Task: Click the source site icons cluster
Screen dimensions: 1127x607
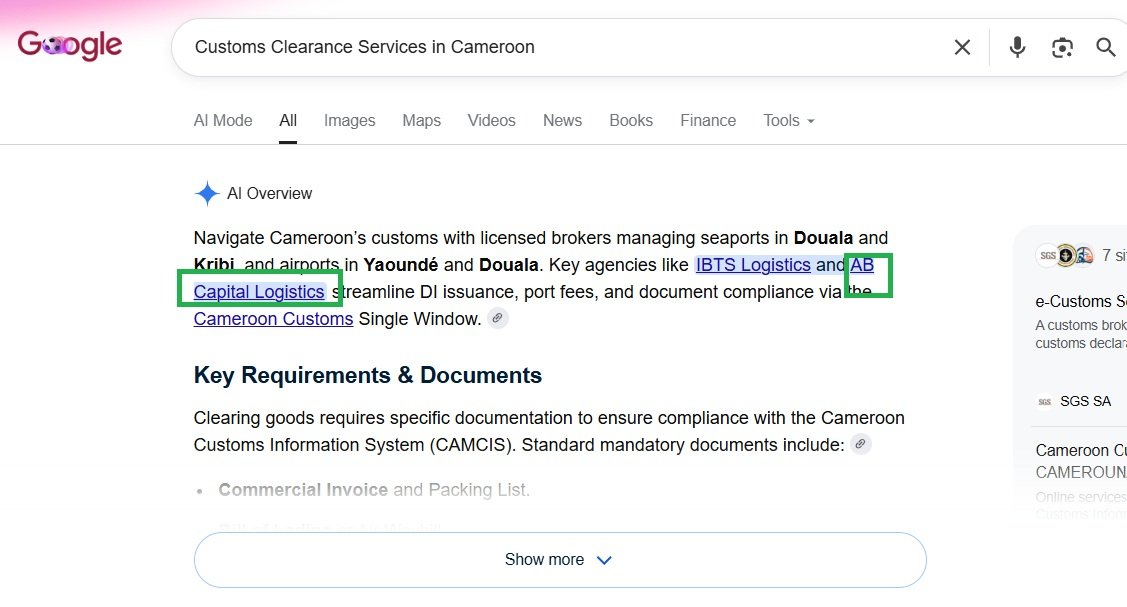Action: 1065,255
